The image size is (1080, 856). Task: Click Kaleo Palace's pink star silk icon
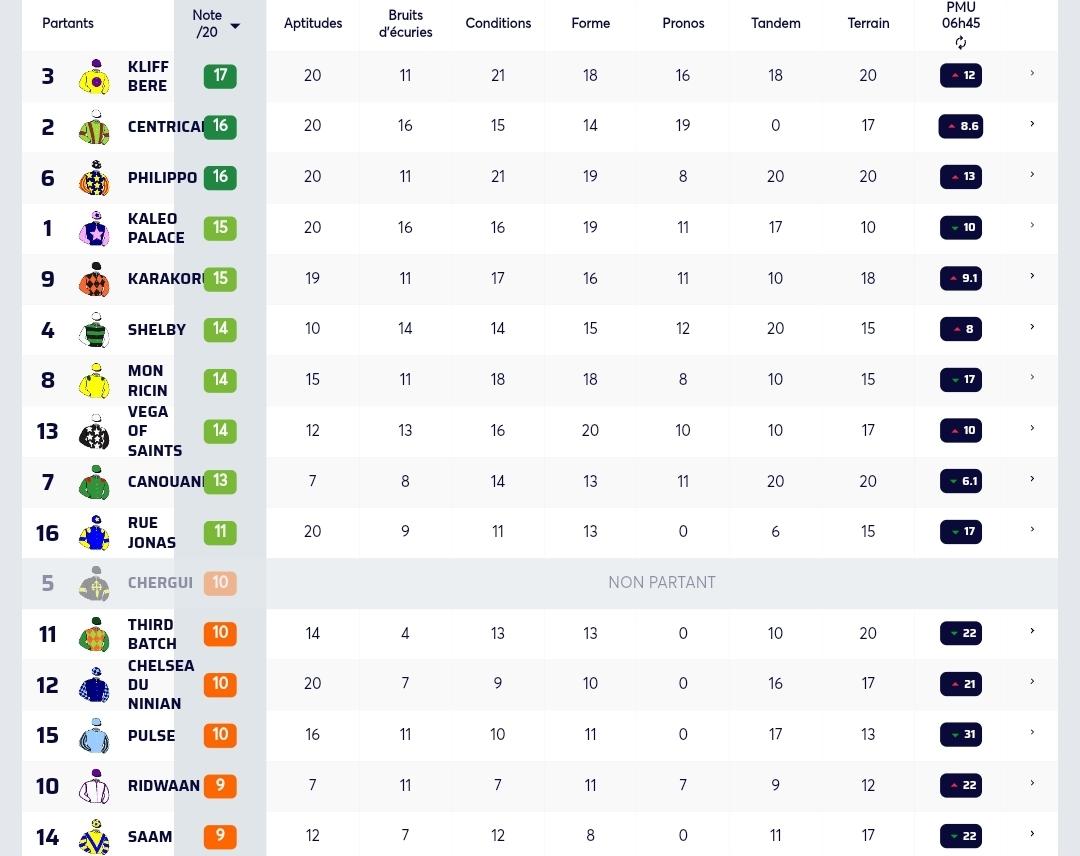click(94, 229)
